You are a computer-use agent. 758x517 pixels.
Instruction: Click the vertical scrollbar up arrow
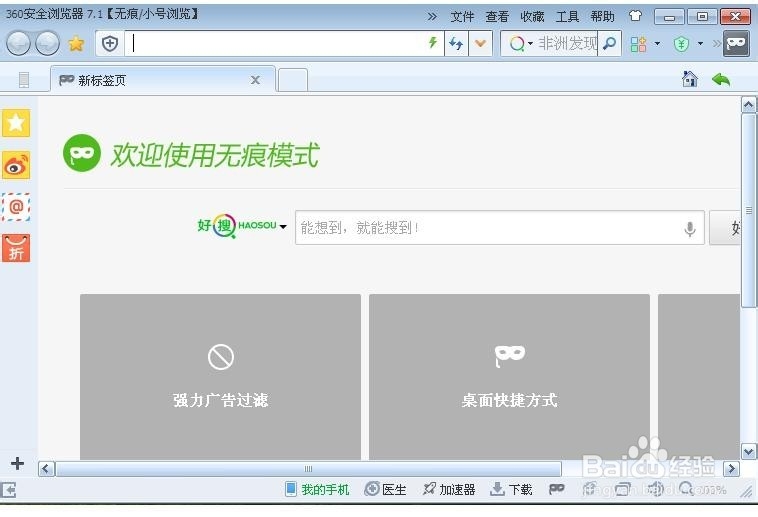tap(748, 104)
